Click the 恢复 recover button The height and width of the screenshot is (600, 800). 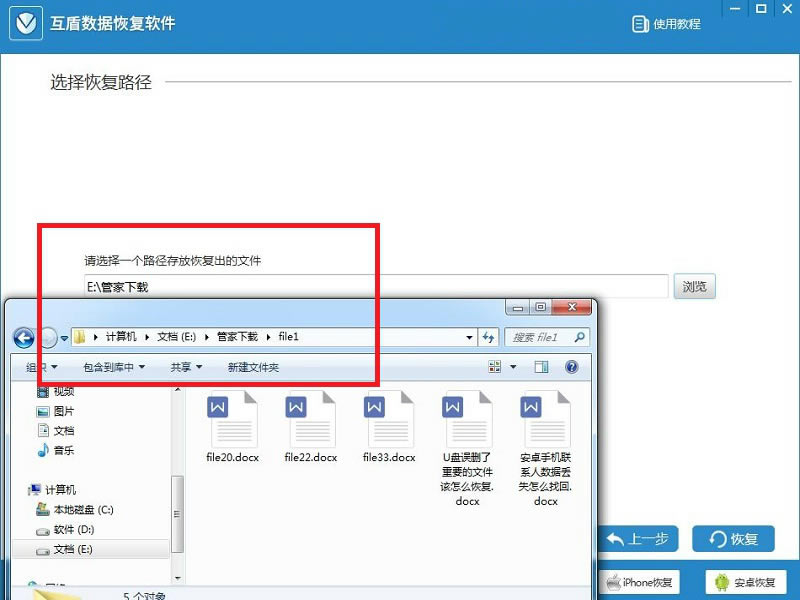[733, 539]
